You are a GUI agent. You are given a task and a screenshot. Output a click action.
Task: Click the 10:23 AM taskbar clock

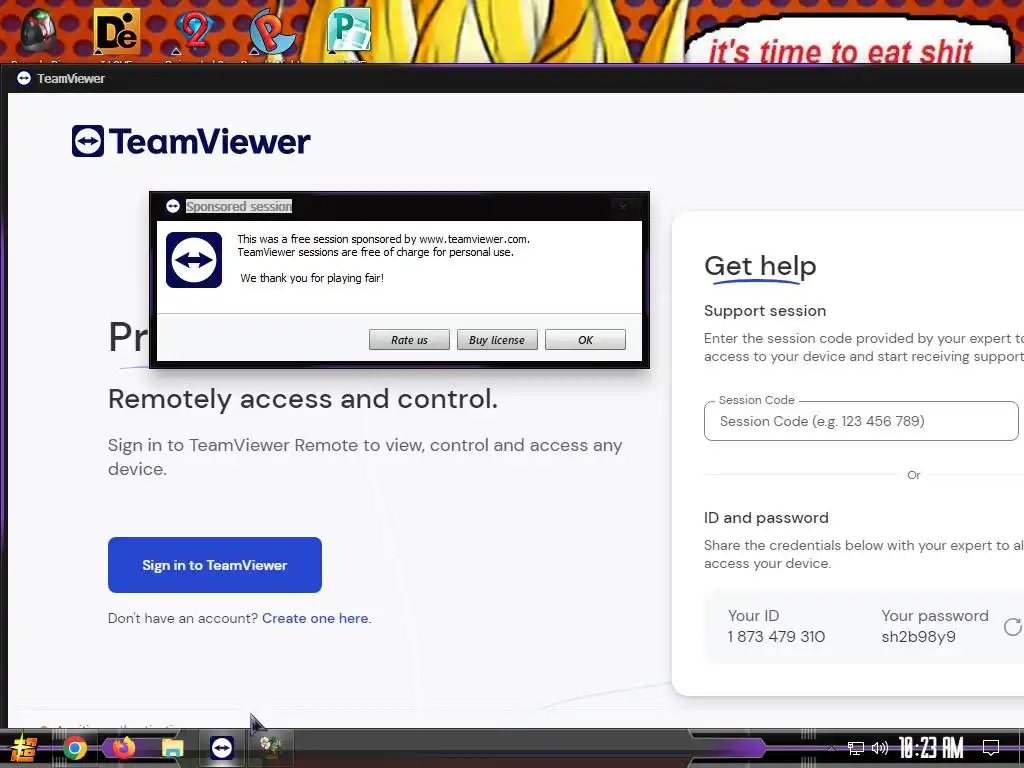point(931,748)
